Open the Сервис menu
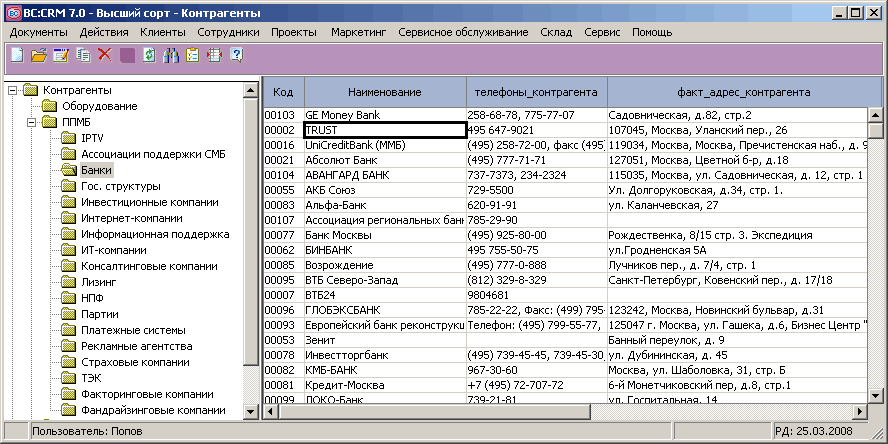Screen dimensions: 888x444 (x=603, y=32)
